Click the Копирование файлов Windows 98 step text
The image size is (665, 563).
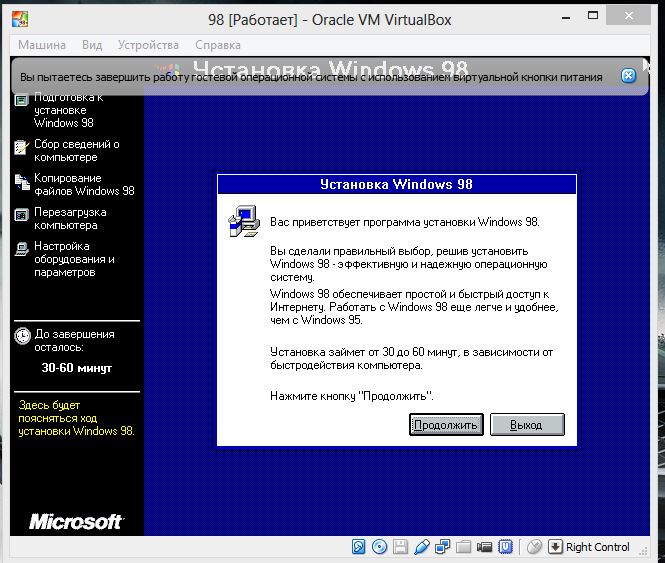click(84, 185)
